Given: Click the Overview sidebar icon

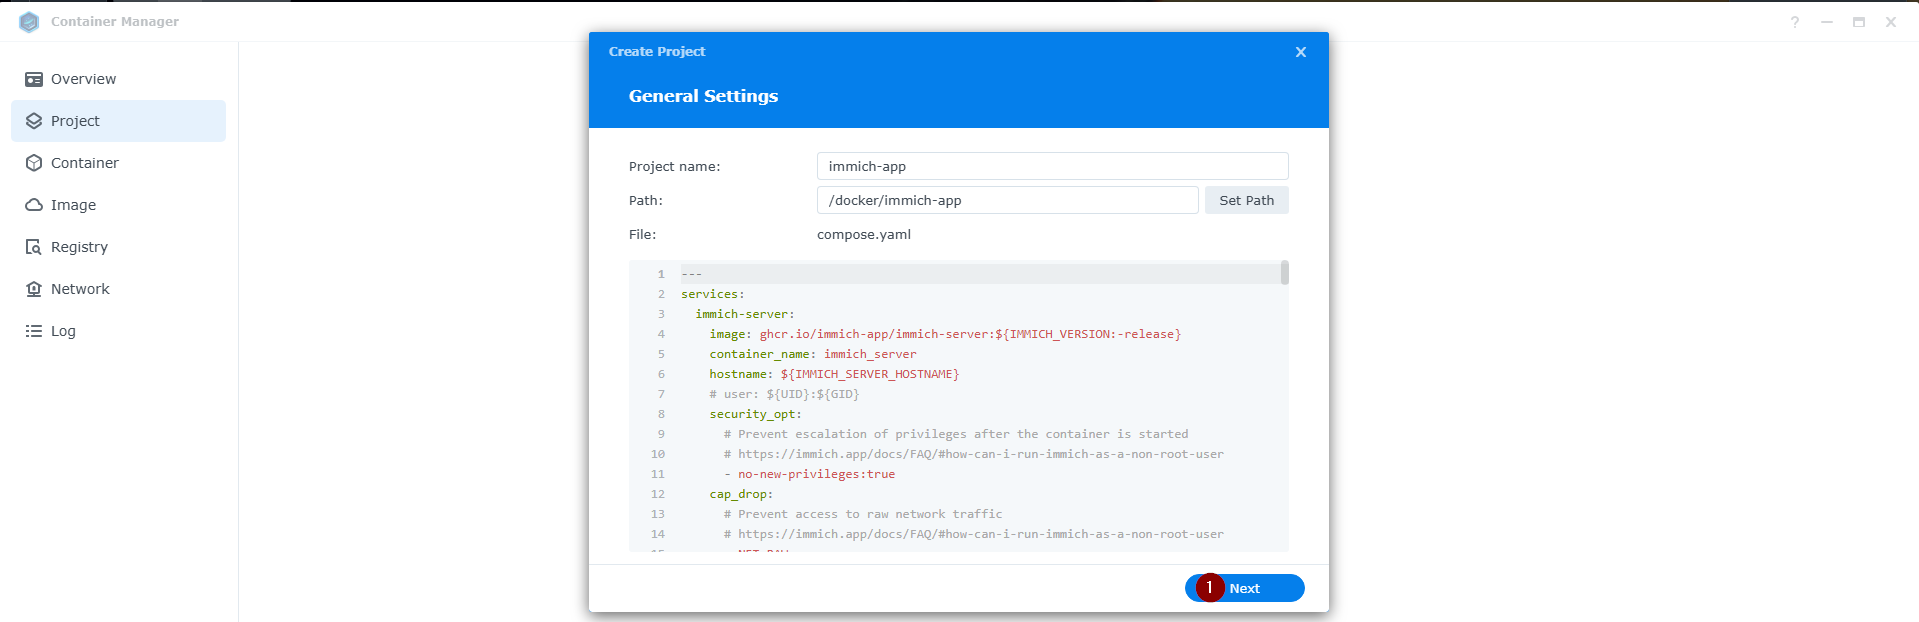Looking at the screenshot, I should tap(34, 79).
